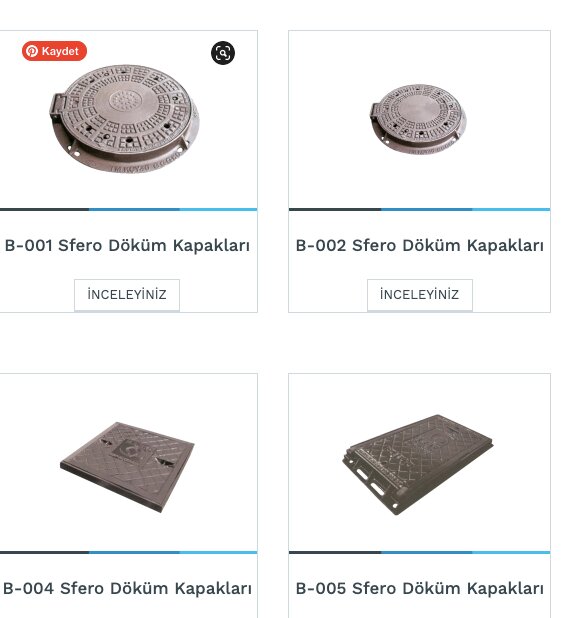Screen dimensions: 562x618
Task: Click the divider bar below B-005 image
Action: click(419, 553)
